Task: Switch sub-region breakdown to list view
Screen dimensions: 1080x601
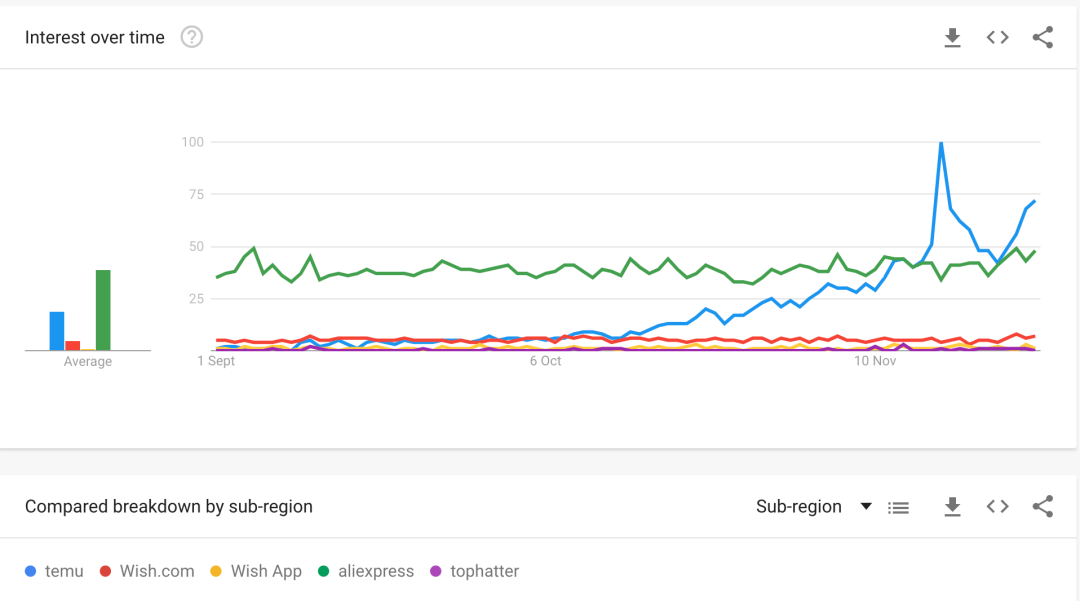Action: pyautogui.click(x=899, y=507)
